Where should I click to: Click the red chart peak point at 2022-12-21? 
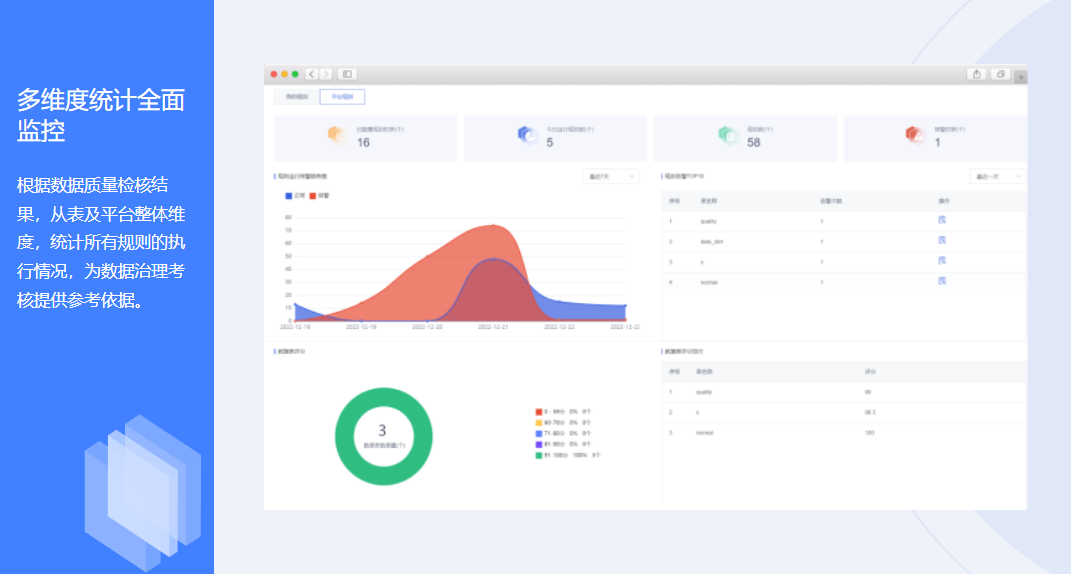(493, 225)
